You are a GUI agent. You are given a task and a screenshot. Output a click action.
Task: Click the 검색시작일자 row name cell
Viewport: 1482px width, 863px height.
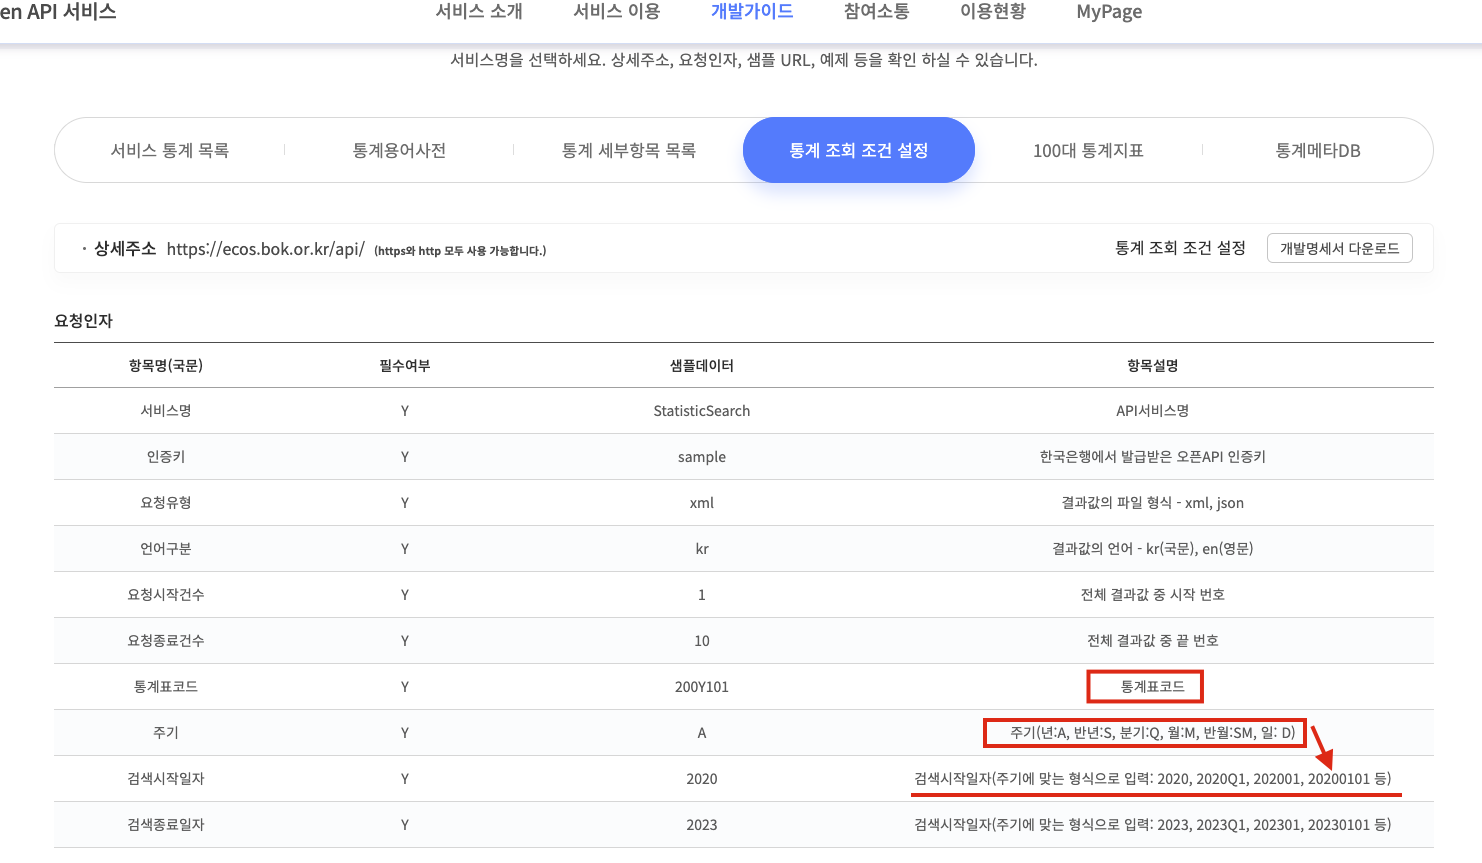tap(166, 779)
